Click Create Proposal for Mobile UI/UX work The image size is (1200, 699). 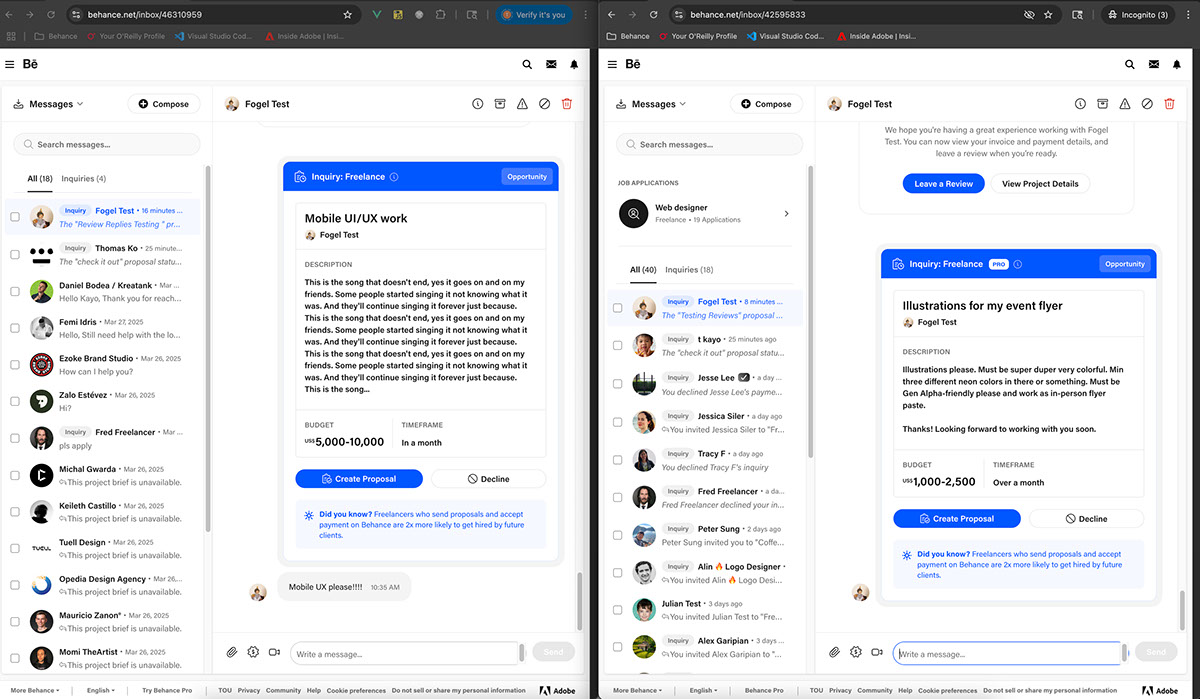point(359,479)
